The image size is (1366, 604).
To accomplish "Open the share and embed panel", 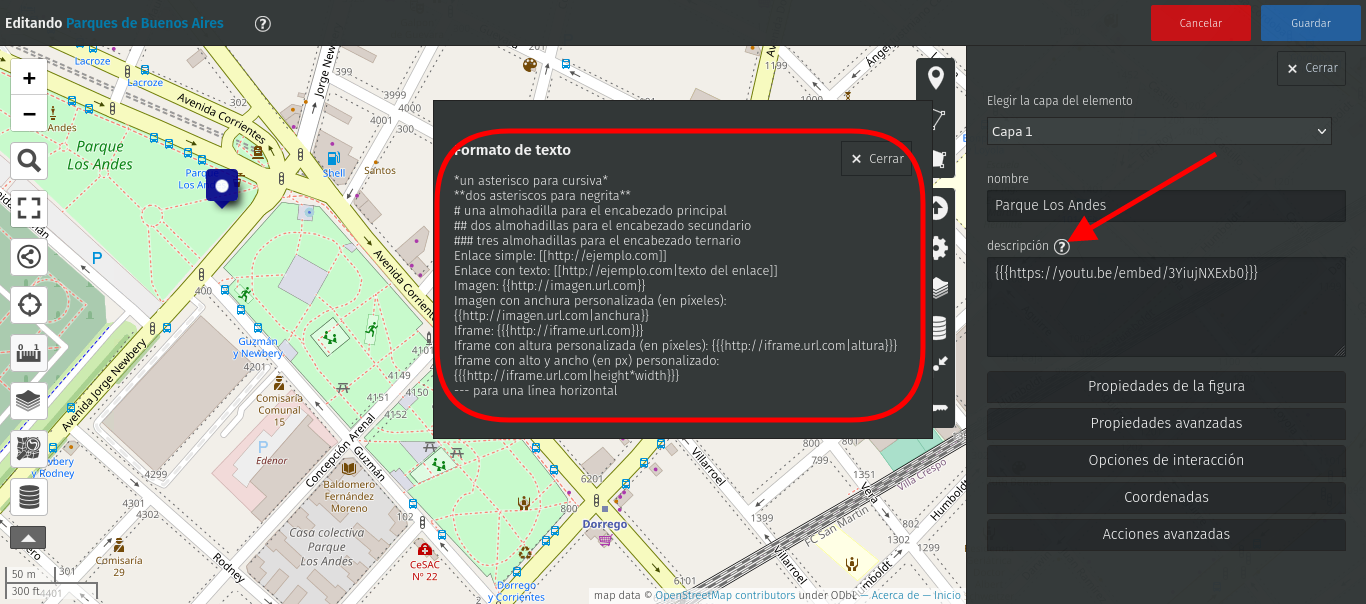I will [x=29, y=256].
